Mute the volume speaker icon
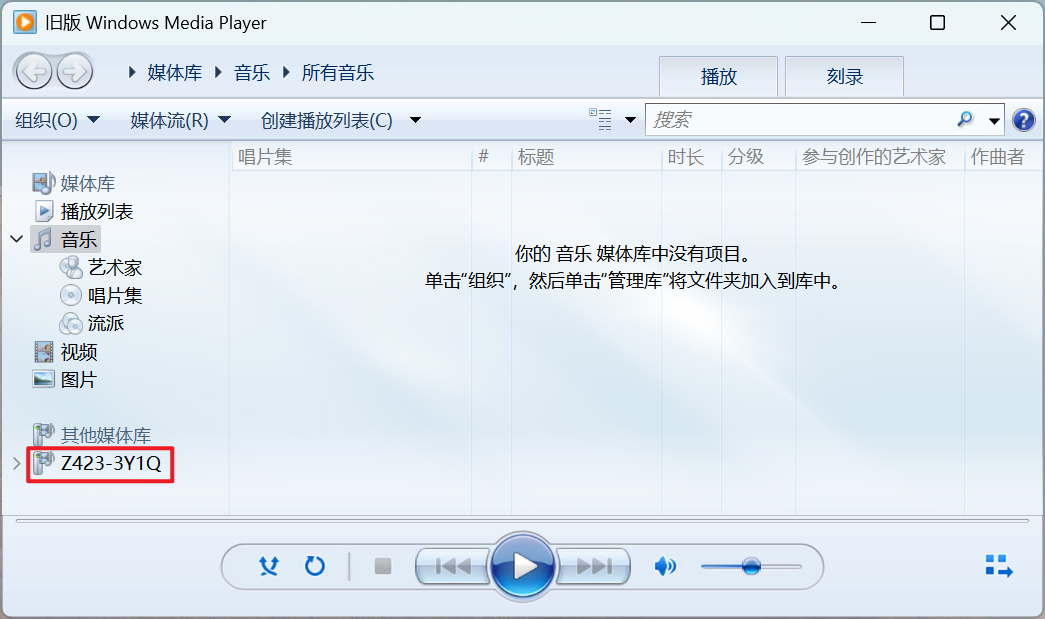The width and height of the screenshot is (1045, 619). point(664,566)
